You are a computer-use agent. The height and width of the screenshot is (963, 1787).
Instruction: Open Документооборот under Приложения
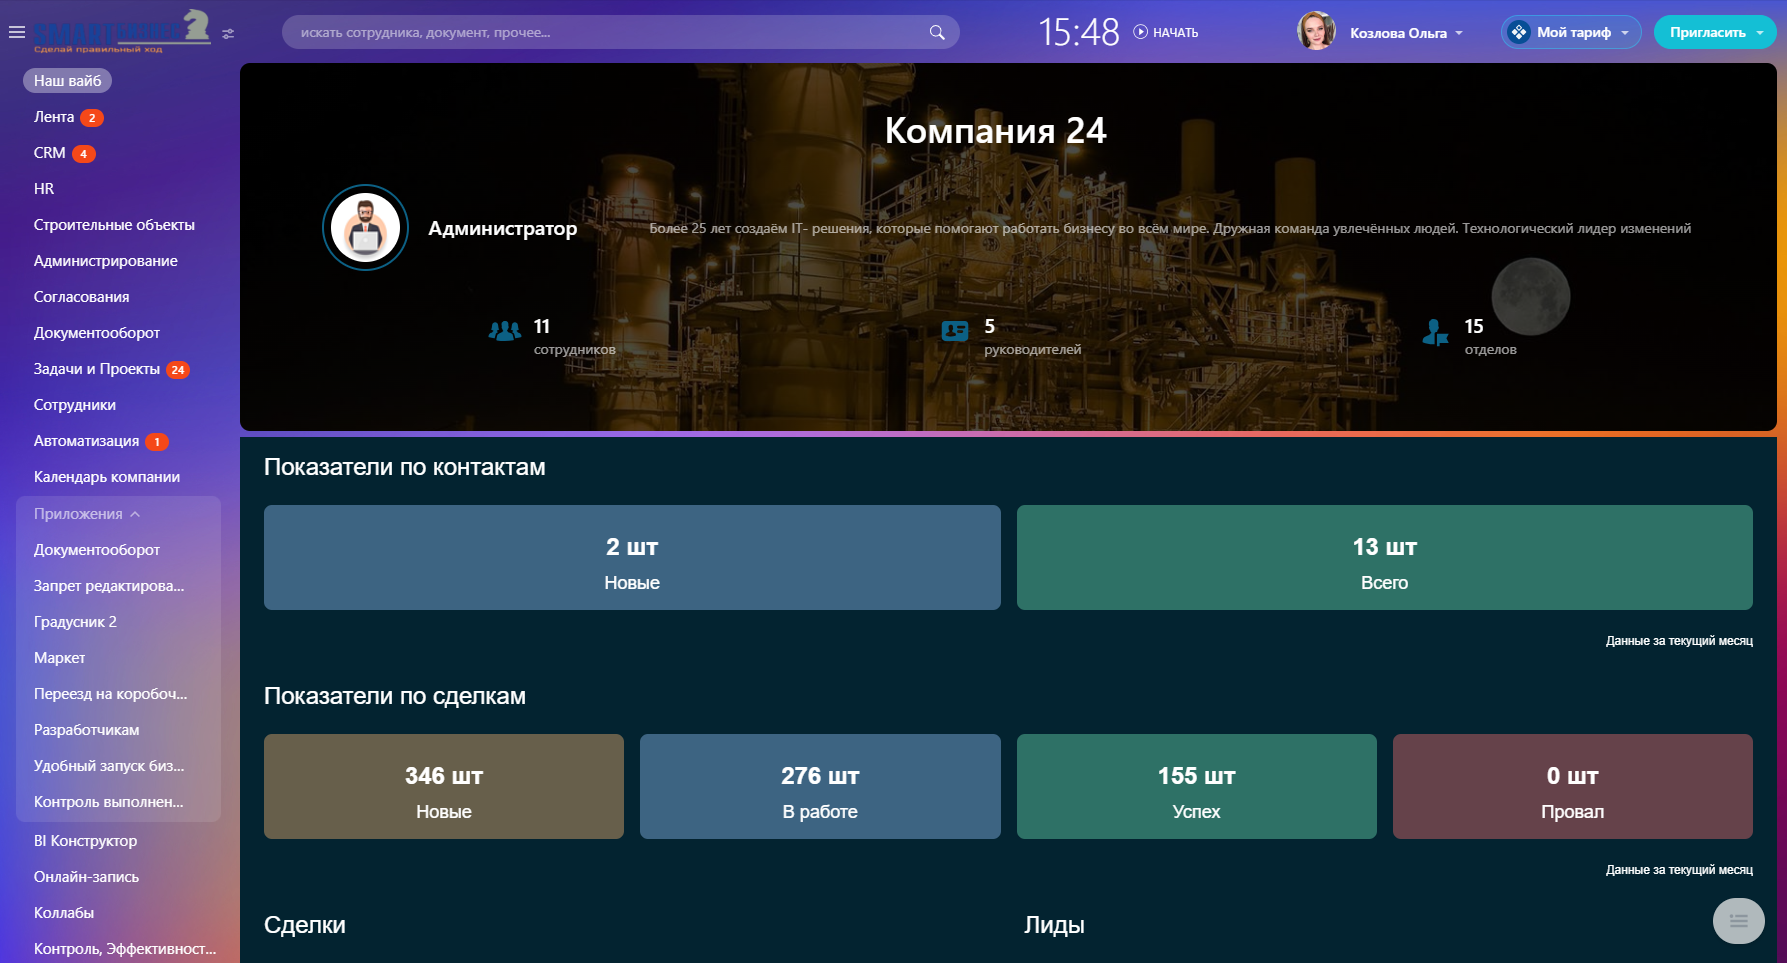[x=97, y=550]
